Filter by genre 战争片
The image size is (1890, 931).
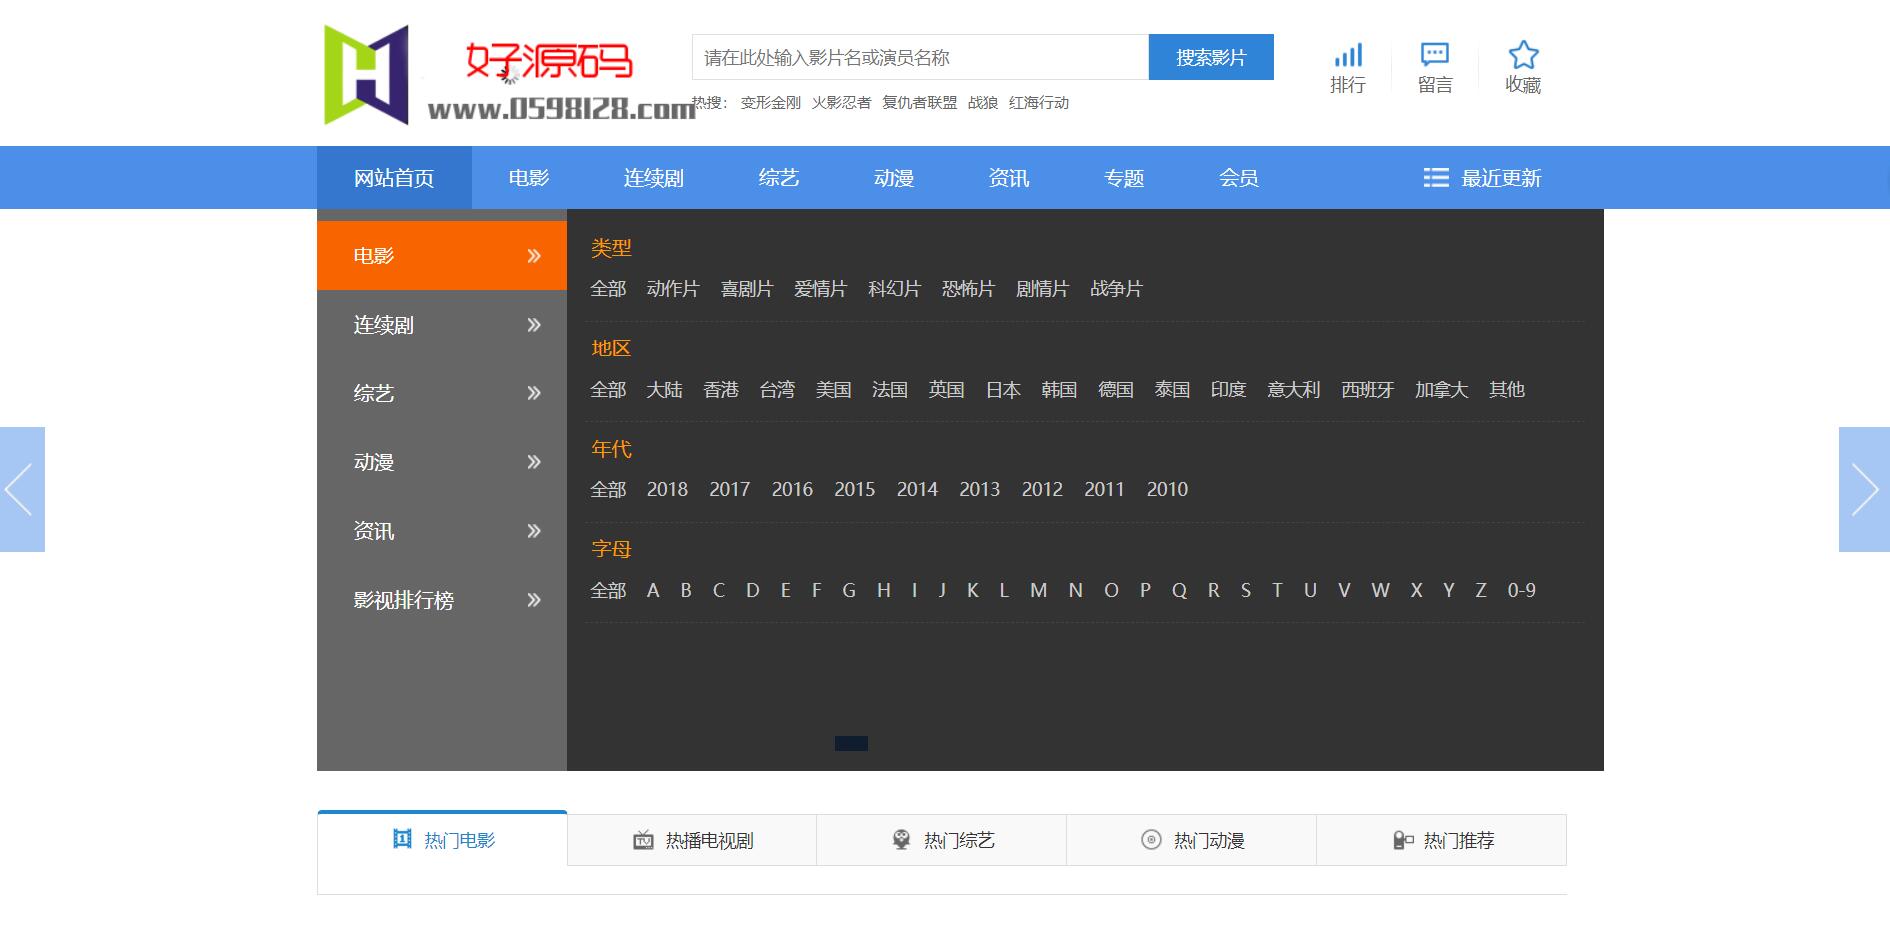1116,289
